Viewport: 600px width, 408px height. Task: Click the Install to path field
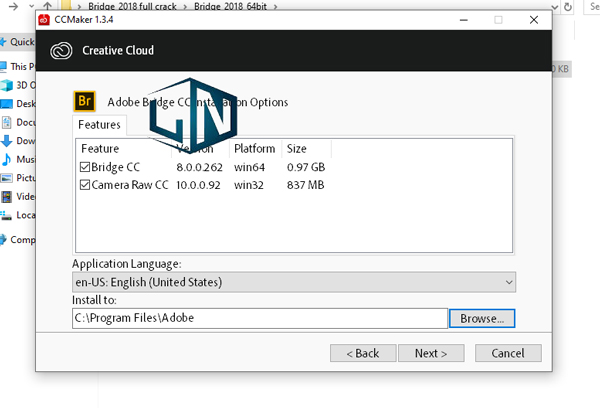pyautogui.click(x=260, y=318)
